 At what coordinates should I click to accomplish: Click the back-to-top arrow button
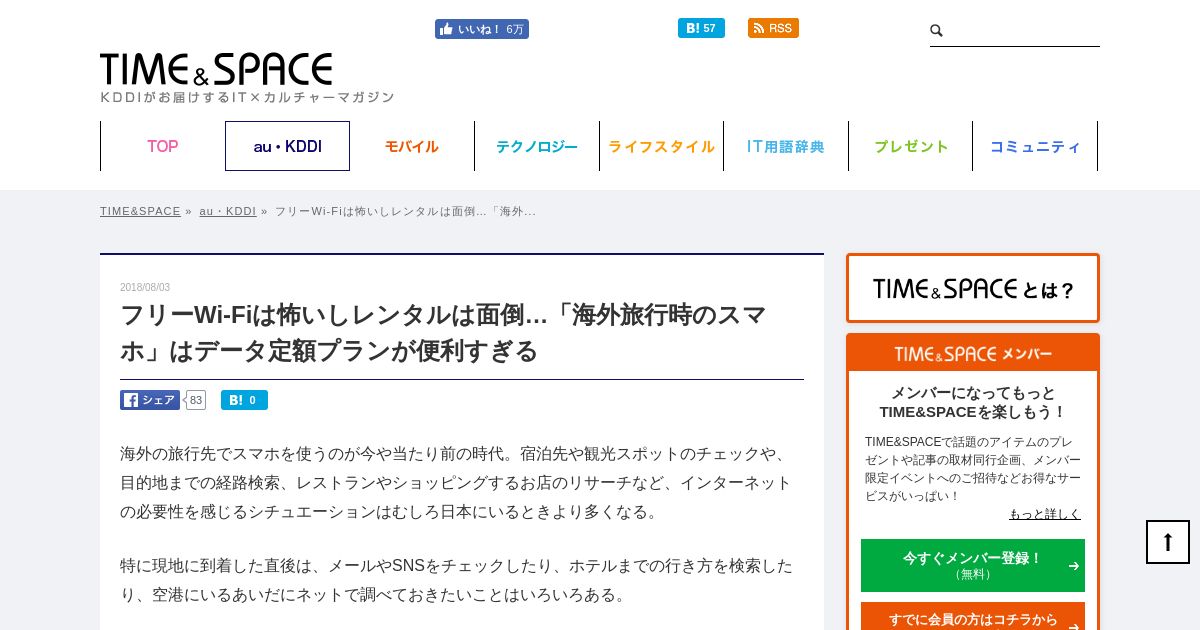coord(1168,542)
